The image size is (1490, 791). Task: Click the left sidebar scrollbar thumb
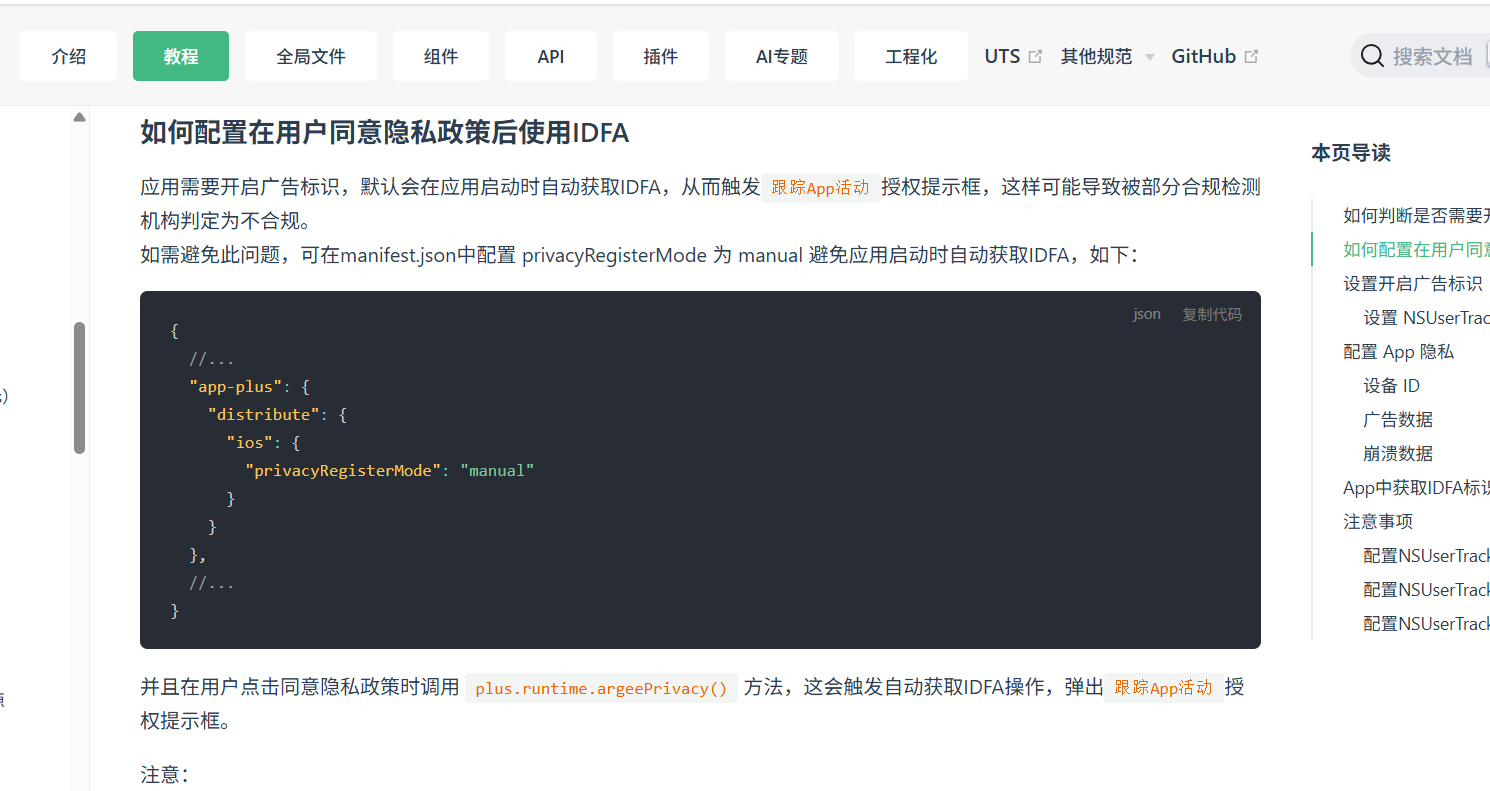coord(79,388)
